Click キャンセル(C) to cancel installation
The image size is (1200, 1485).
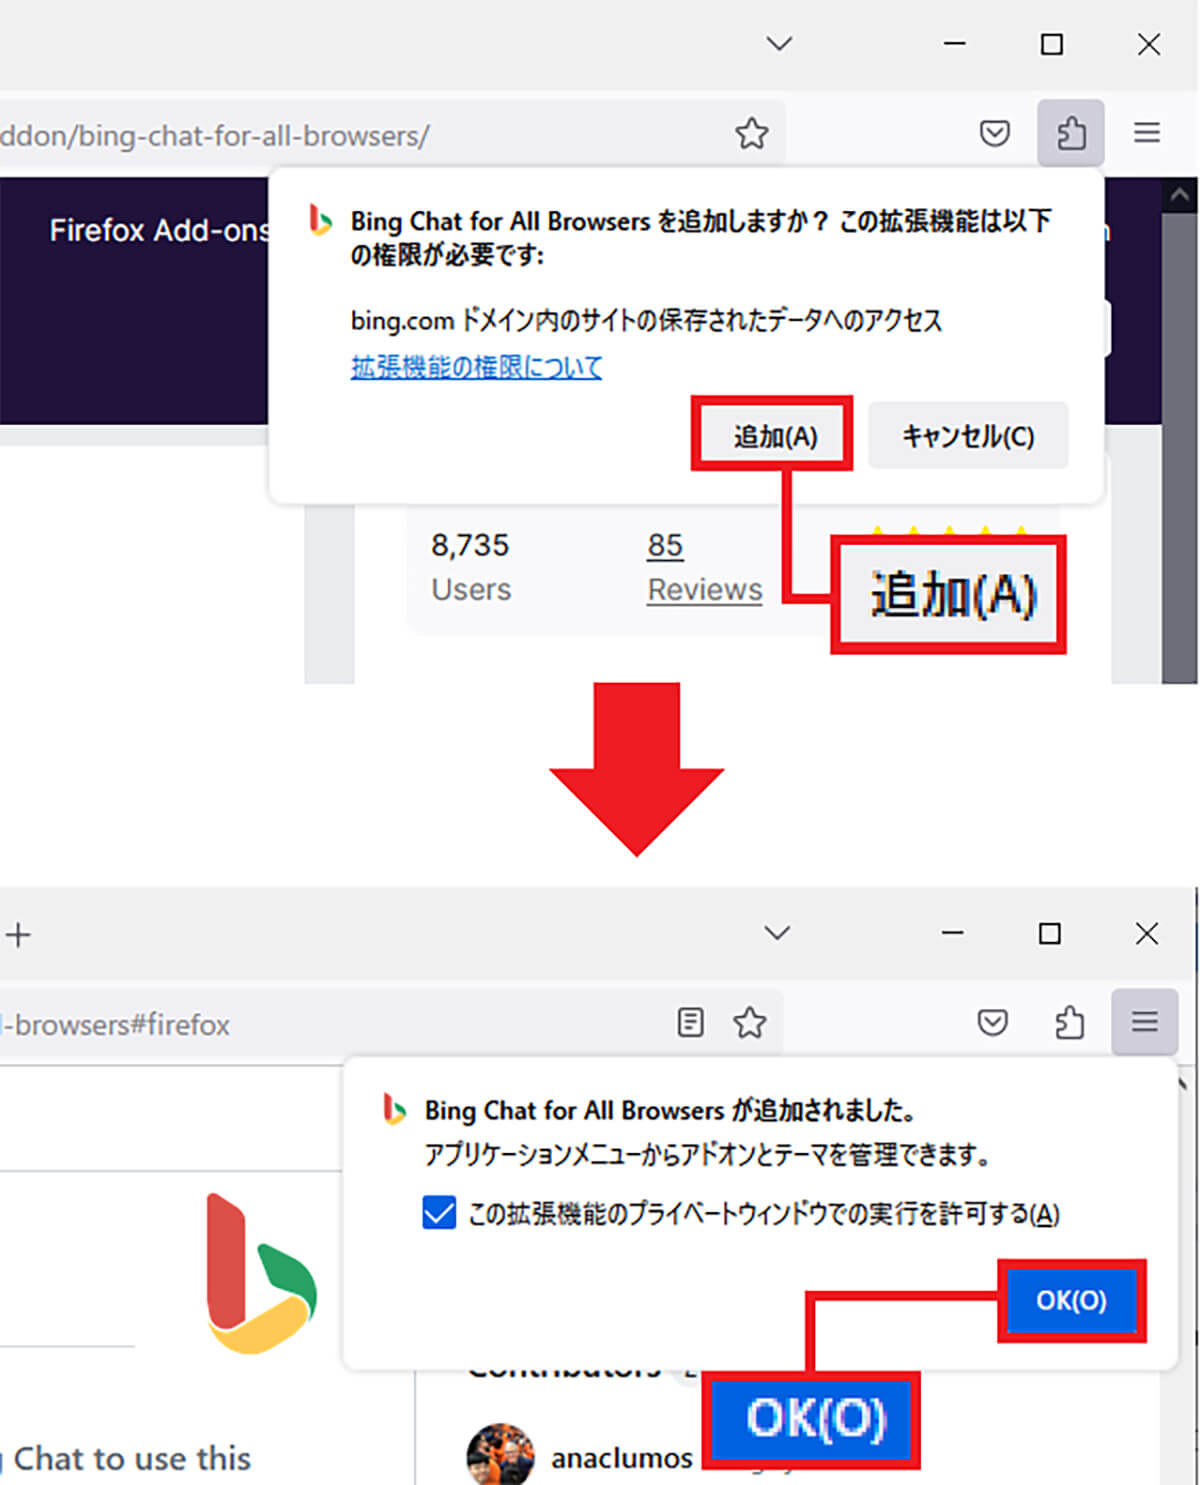968,436
